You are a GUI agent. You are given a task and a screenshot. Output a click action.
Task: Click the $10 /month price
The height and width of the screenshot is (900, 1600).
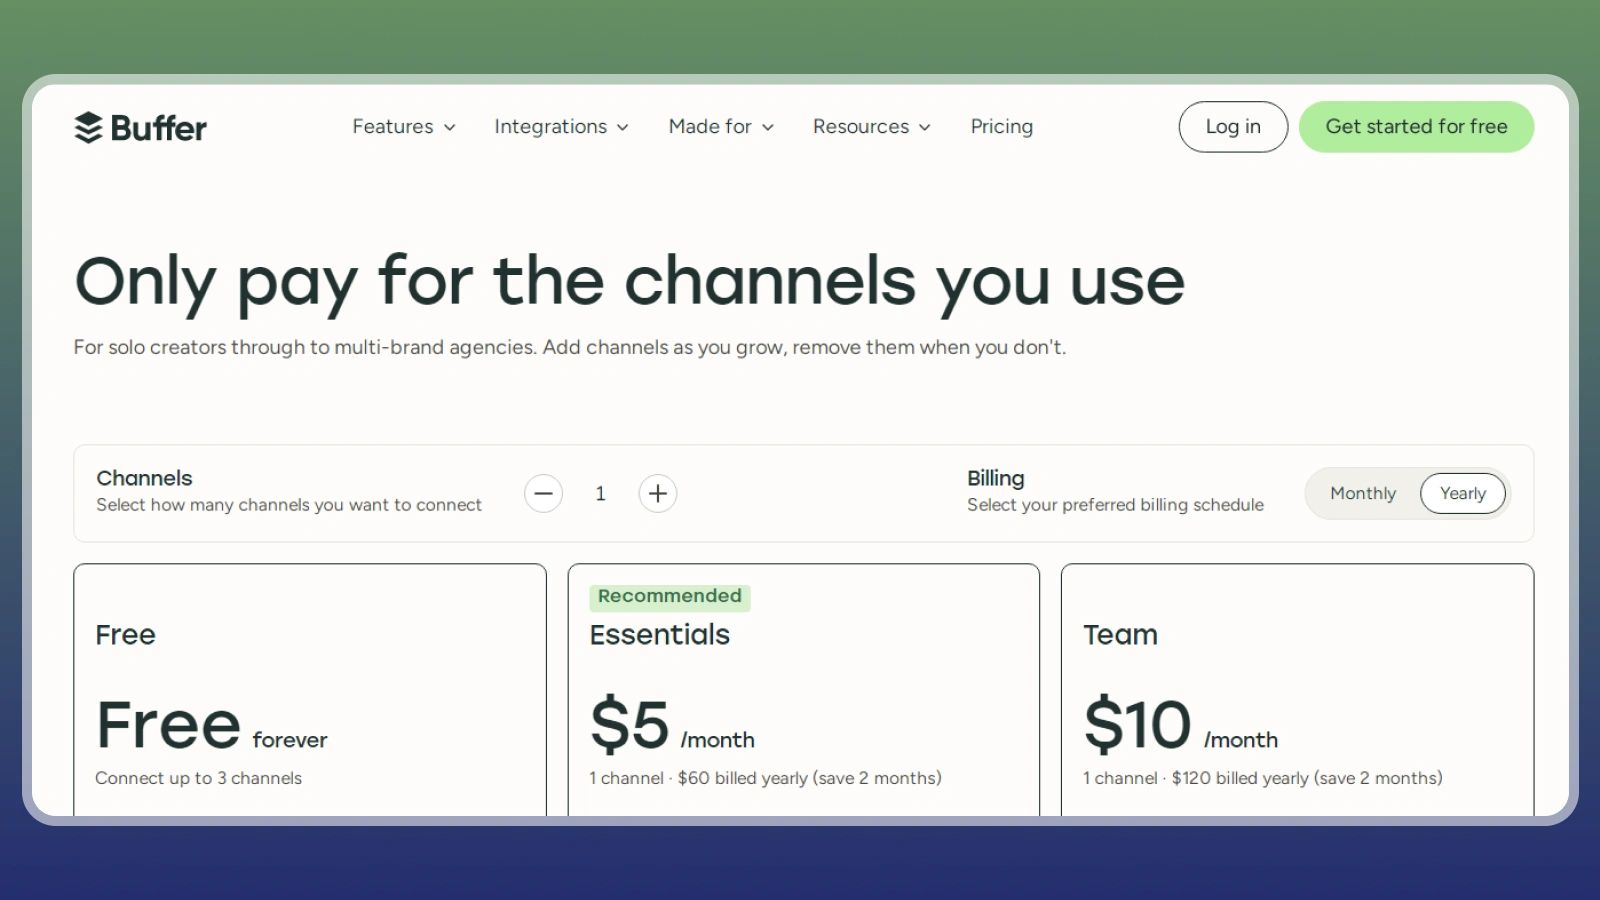click(1181, 725)
